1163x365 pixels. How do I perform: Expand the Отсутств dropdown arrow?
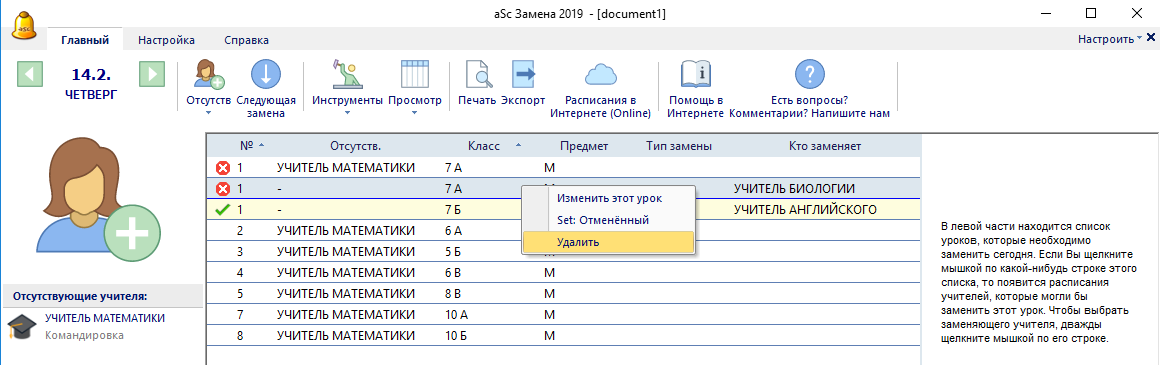click(x=208, y=114)
